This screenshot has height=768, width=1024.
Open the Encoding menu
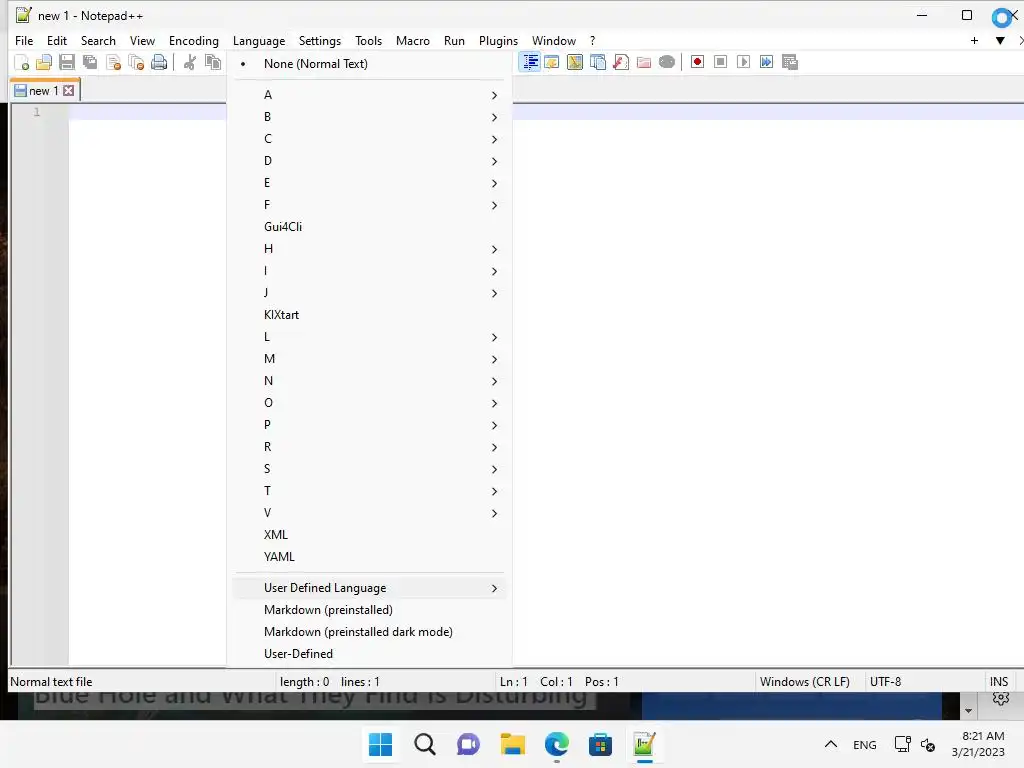pyautogui.click(x=194, y=40)
